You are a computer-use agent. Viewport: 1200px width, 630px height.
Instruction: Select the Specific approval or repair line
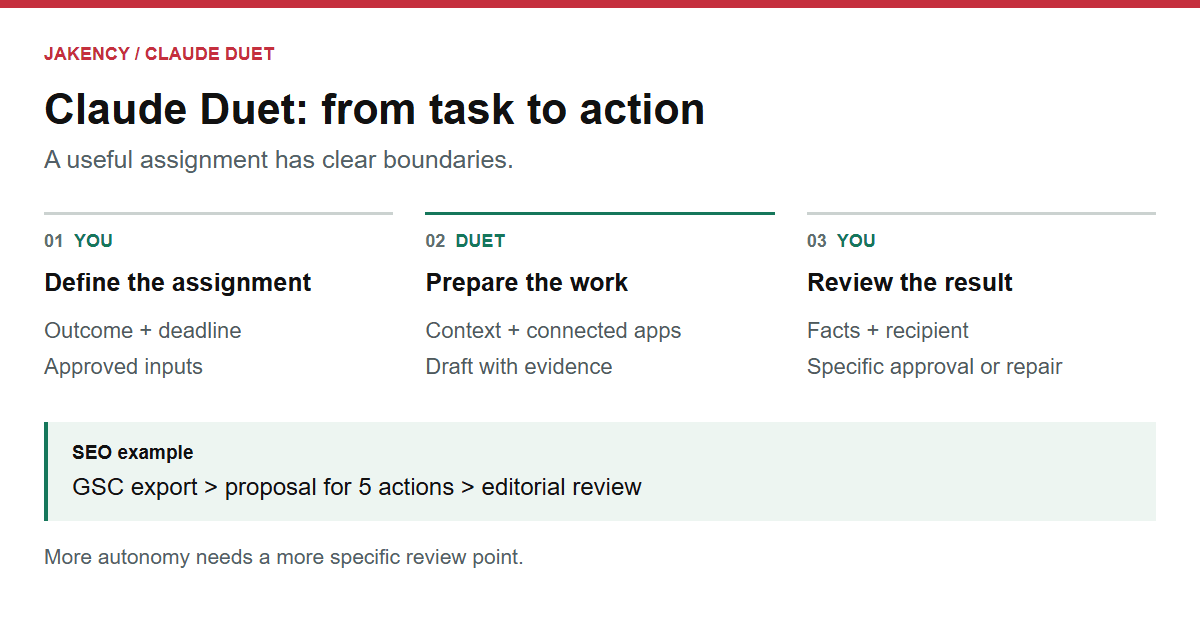[935, 367]
